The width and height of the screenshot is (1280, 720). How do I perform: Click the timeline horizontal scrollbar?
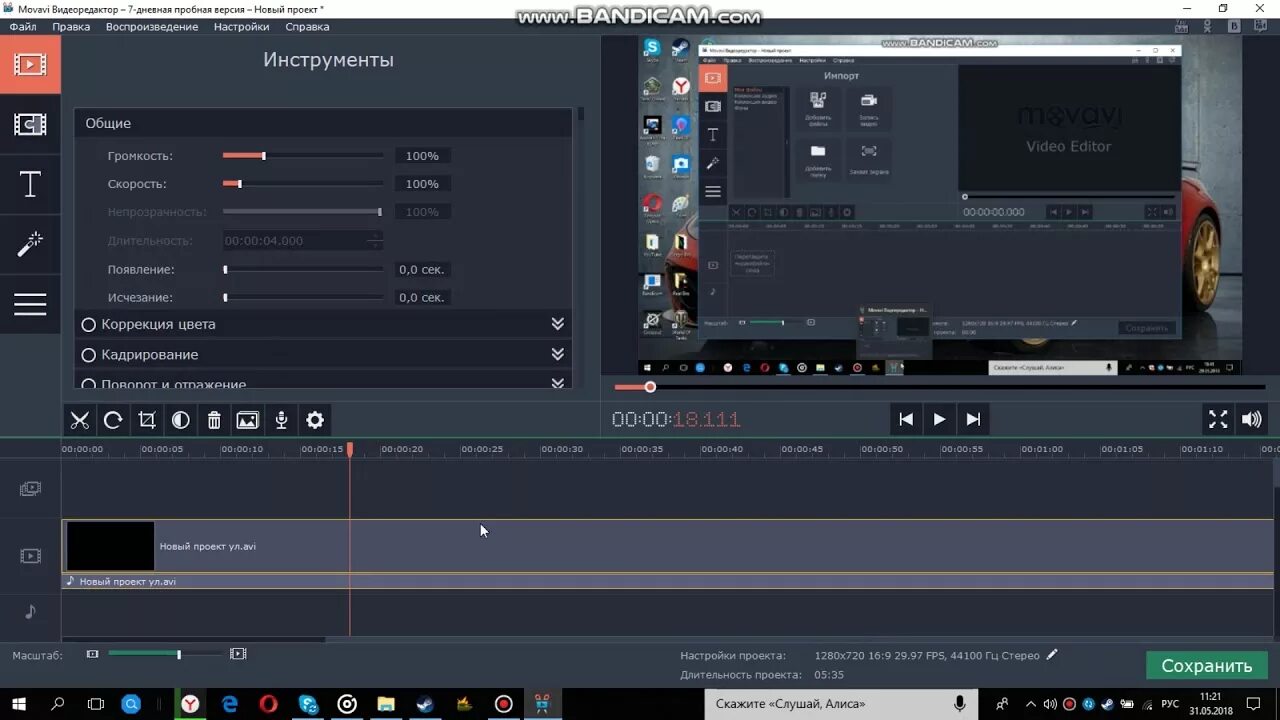(193, 640)
